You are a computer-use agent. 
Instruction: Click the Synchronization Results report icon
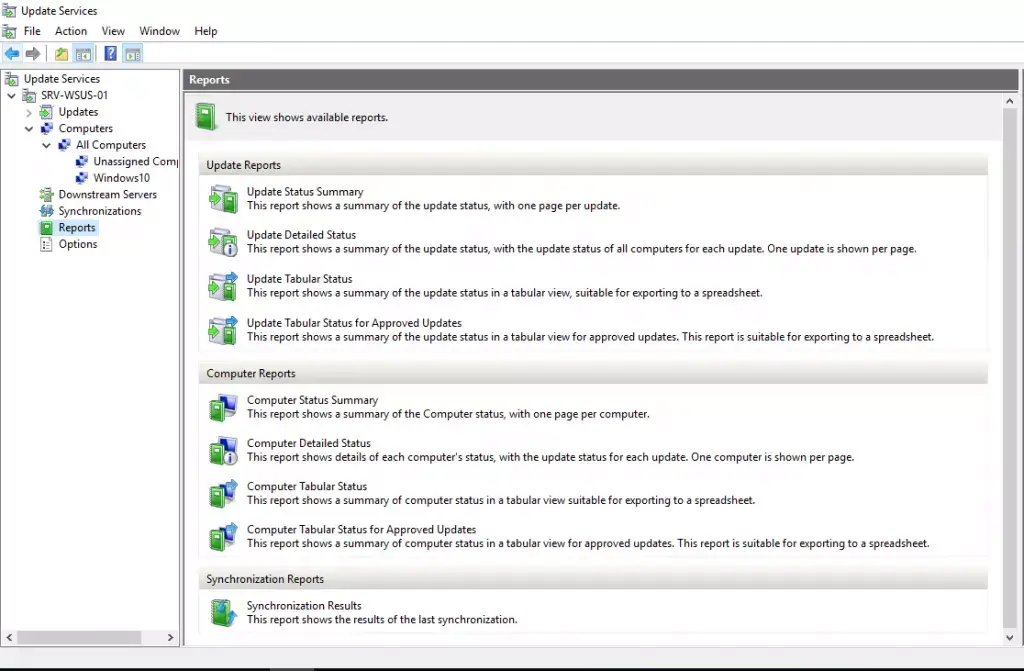coord(222,613)
